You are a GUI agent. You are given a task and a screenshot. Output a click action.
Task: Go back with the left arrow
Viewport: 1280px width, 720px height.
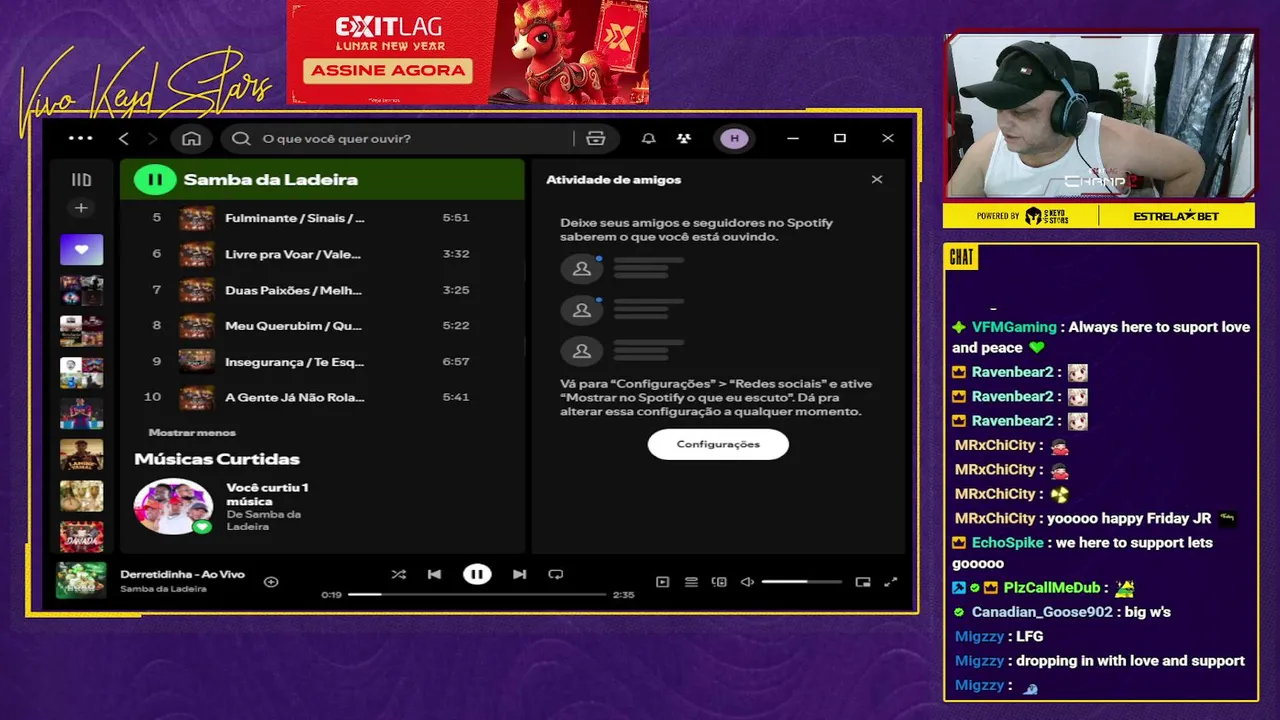(124, 138)
